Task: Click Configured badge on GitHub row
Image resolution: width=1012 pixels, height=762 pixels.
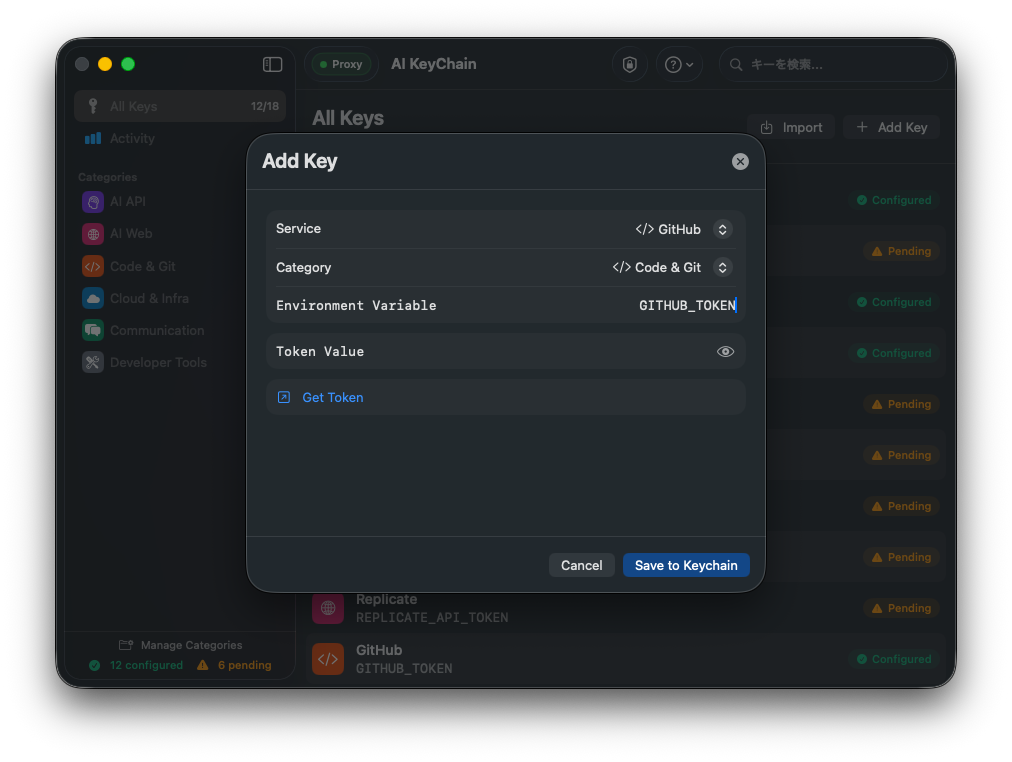Action: tap(894, 659)
